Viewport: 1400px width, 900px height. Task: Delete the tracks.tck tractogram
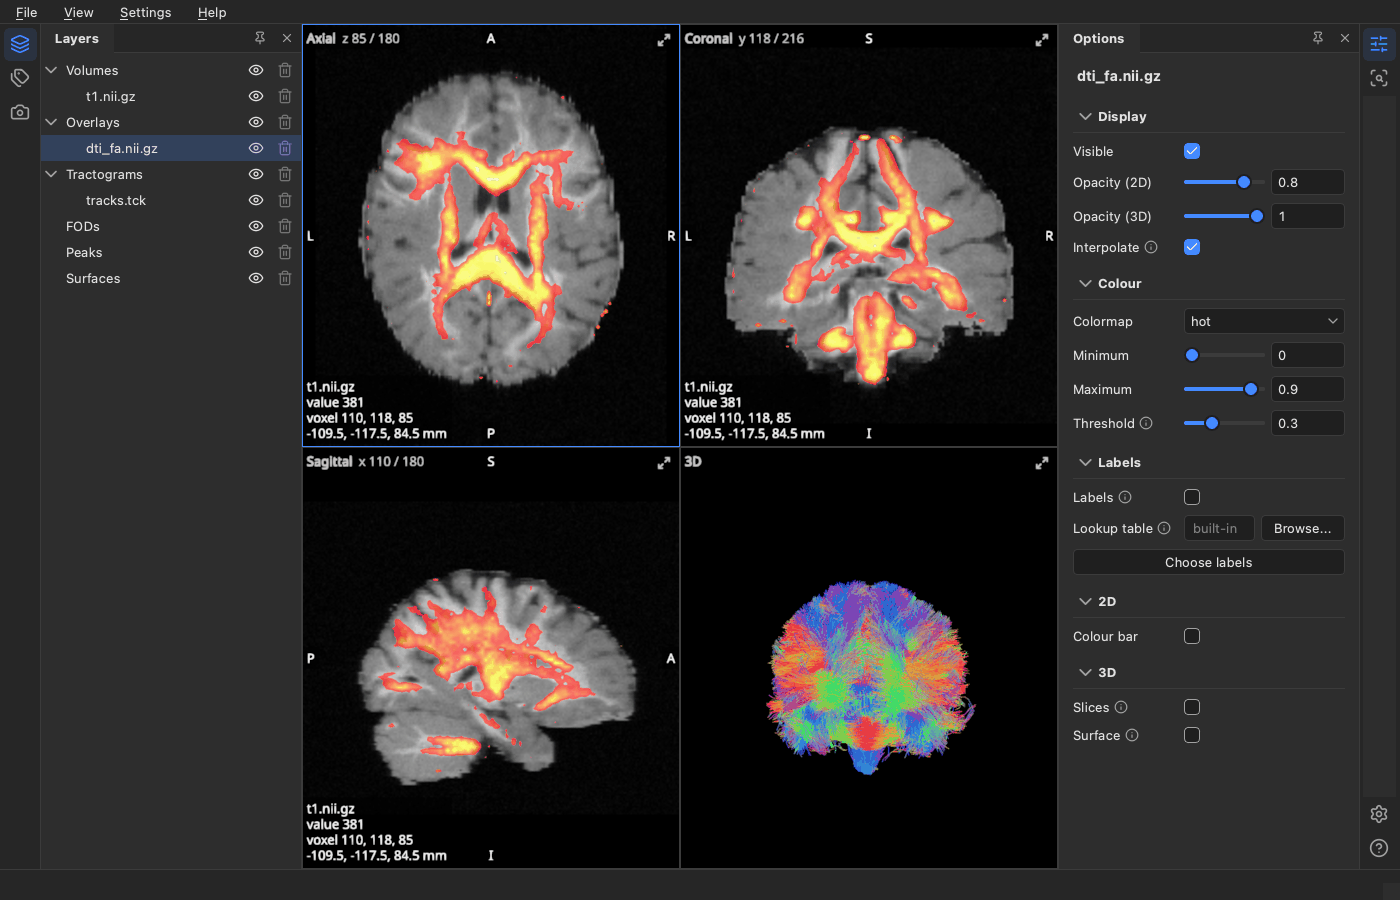[x=285, y=200]
